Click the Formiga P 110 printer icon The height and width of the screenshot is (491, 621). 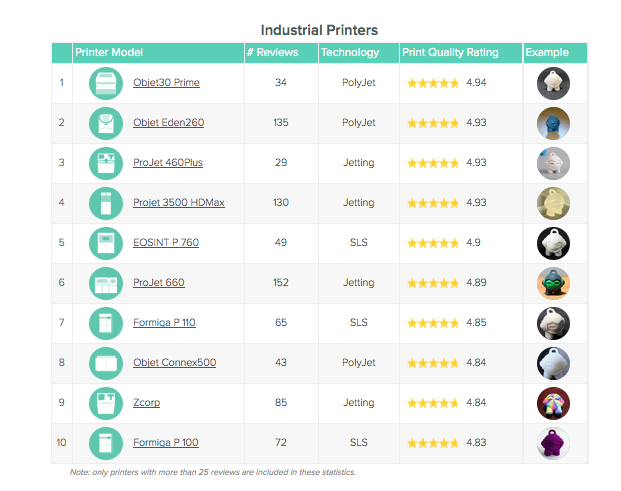tap(106, 323)
